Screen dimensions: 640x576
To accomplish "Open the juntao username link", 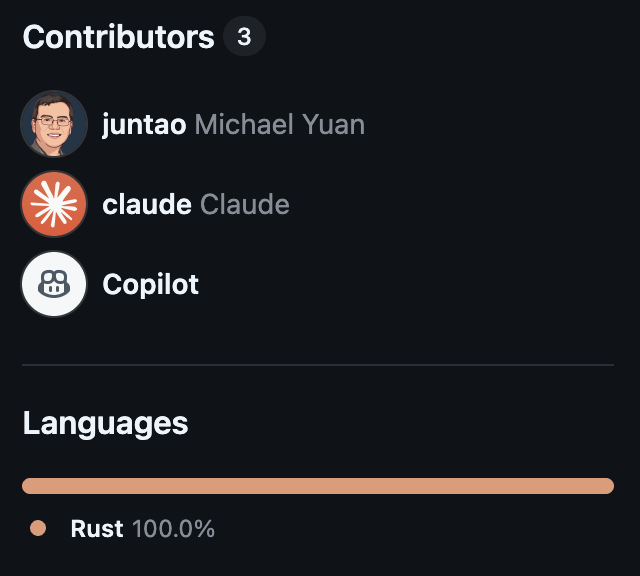I will click(x=144, y=124).
